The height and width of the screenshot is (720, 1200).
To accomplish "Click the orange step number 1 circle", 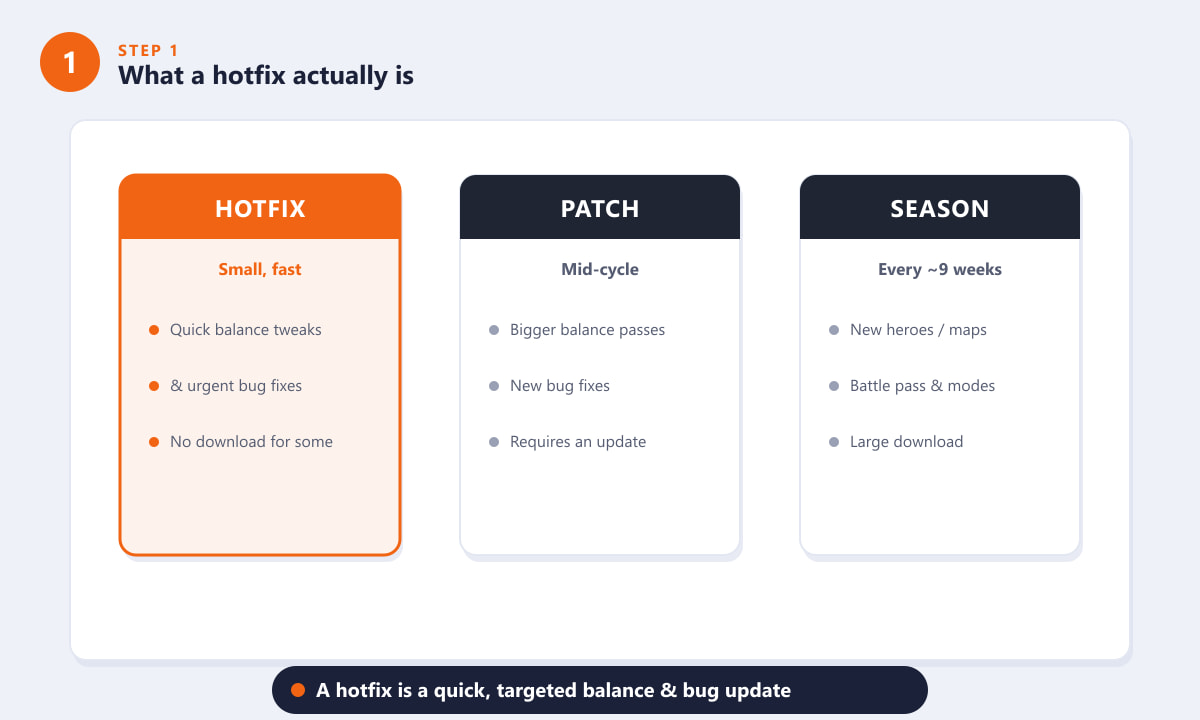I will (x=70, y=62).
